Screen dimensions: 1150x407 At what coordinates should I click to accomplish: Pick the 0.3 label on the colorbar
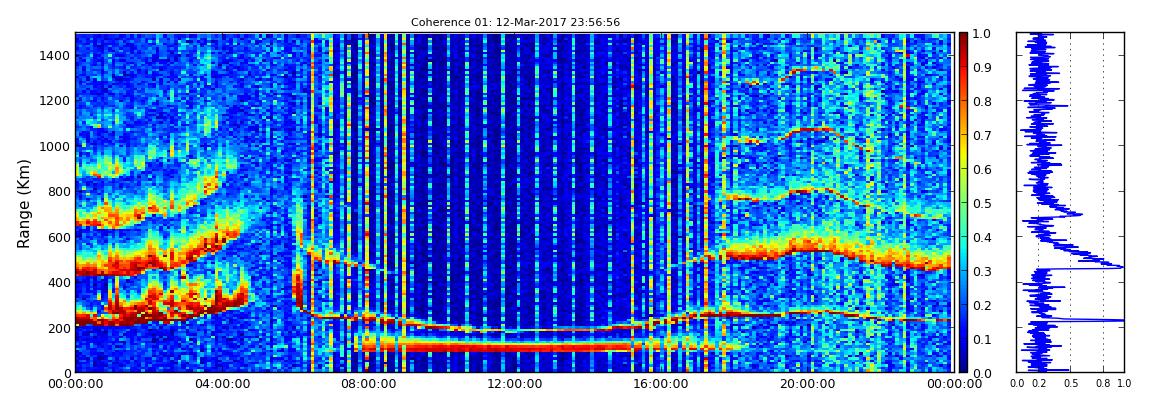982,271
